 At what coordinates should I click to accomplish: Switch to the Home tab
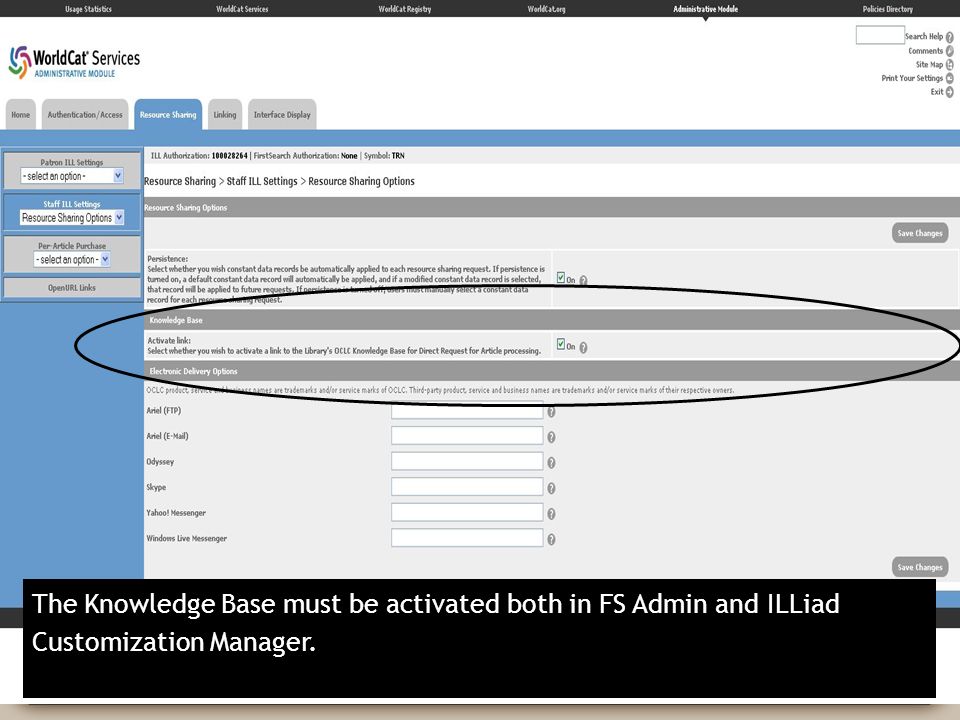(21, 114)
